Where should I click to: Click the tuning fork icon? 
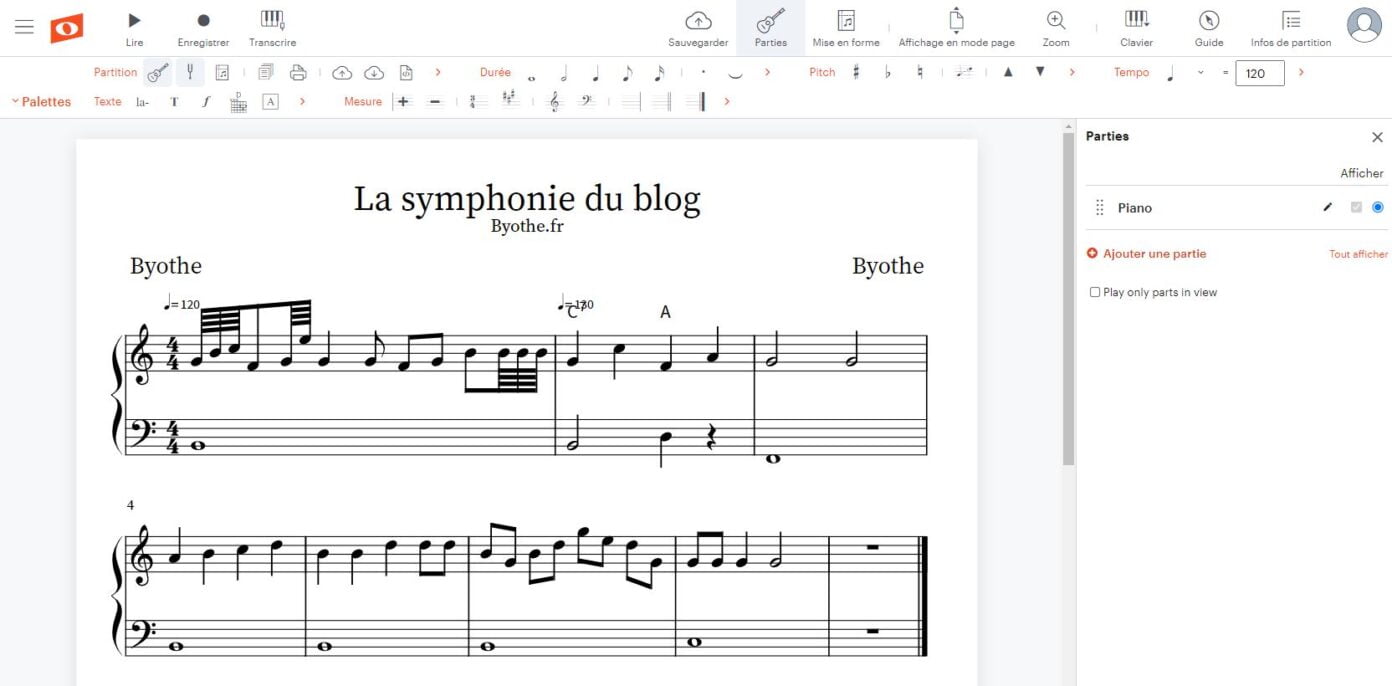[191, 71]
